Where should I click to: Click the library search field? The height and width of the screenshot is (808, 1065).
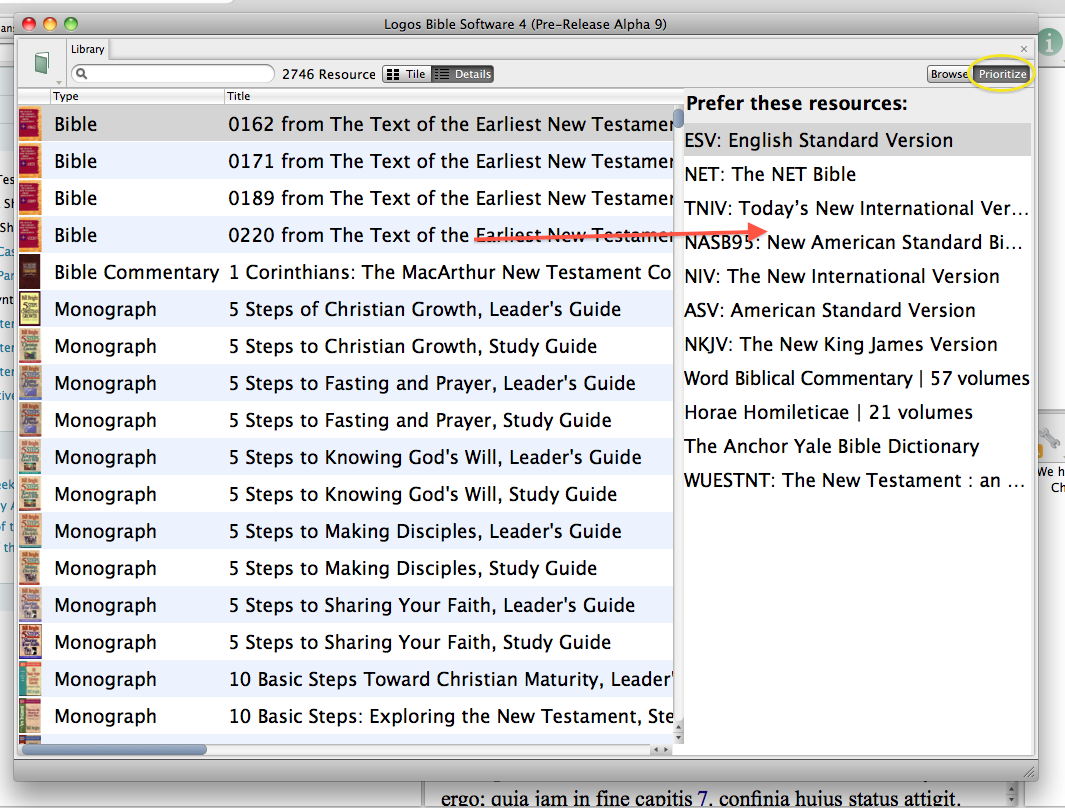173,73
